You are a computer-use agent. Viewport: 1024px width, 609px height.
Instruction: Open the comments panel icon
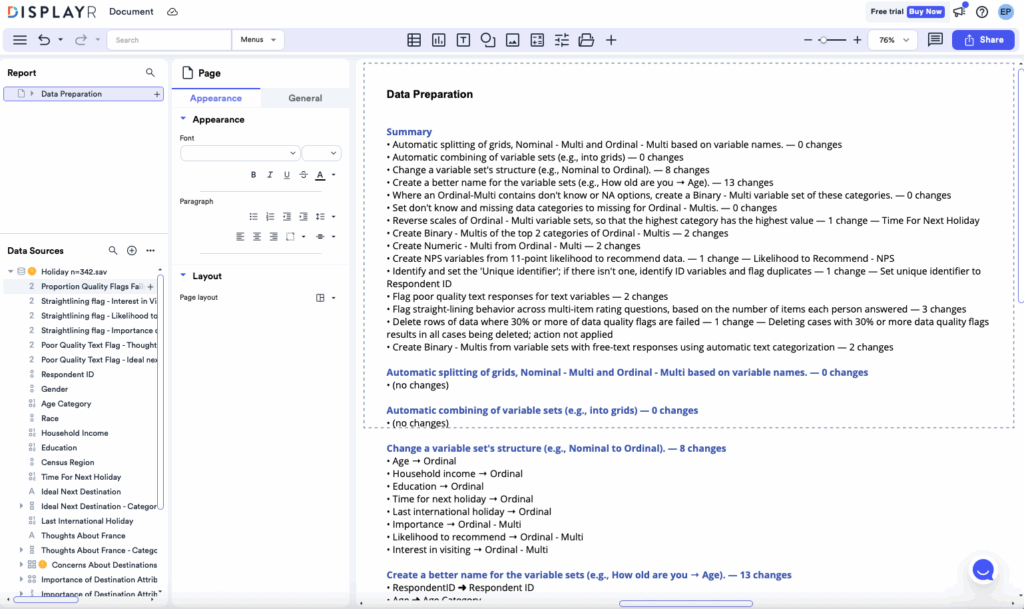click(x=935, y=40)
